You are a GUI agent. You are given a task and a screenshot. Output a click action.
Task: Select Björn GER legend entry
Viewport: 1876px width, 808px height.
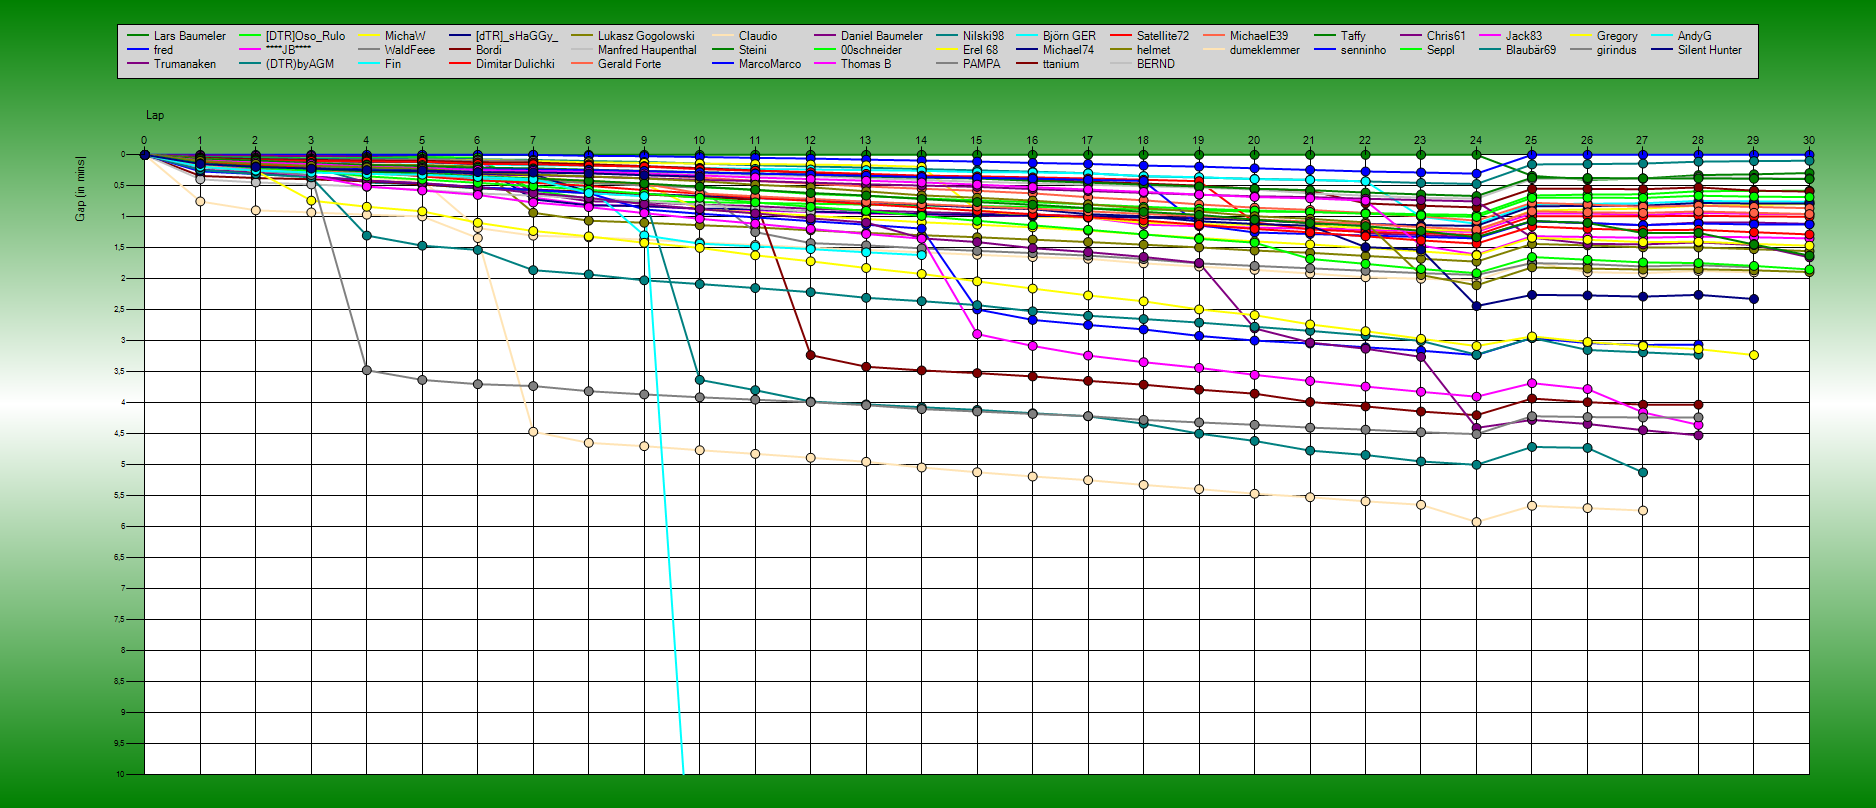1069,36
